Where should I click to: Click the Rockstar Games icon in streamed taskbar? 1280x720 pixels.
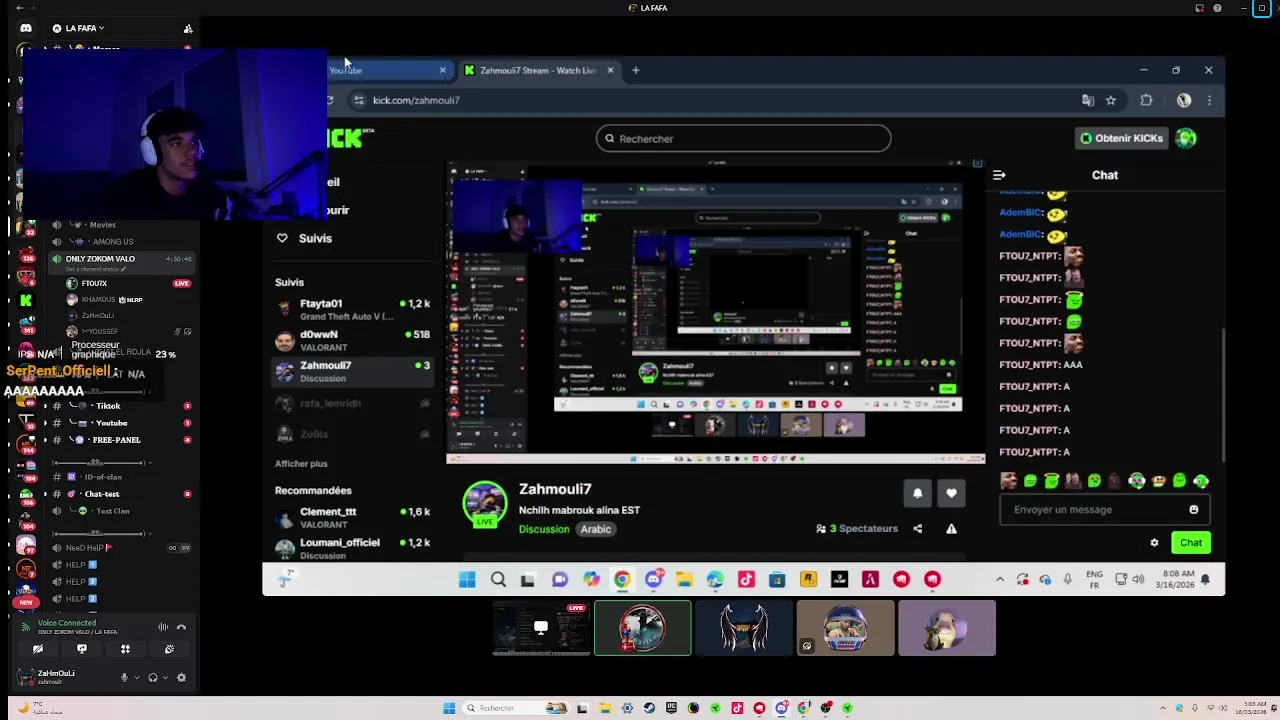tap(808, 579)
